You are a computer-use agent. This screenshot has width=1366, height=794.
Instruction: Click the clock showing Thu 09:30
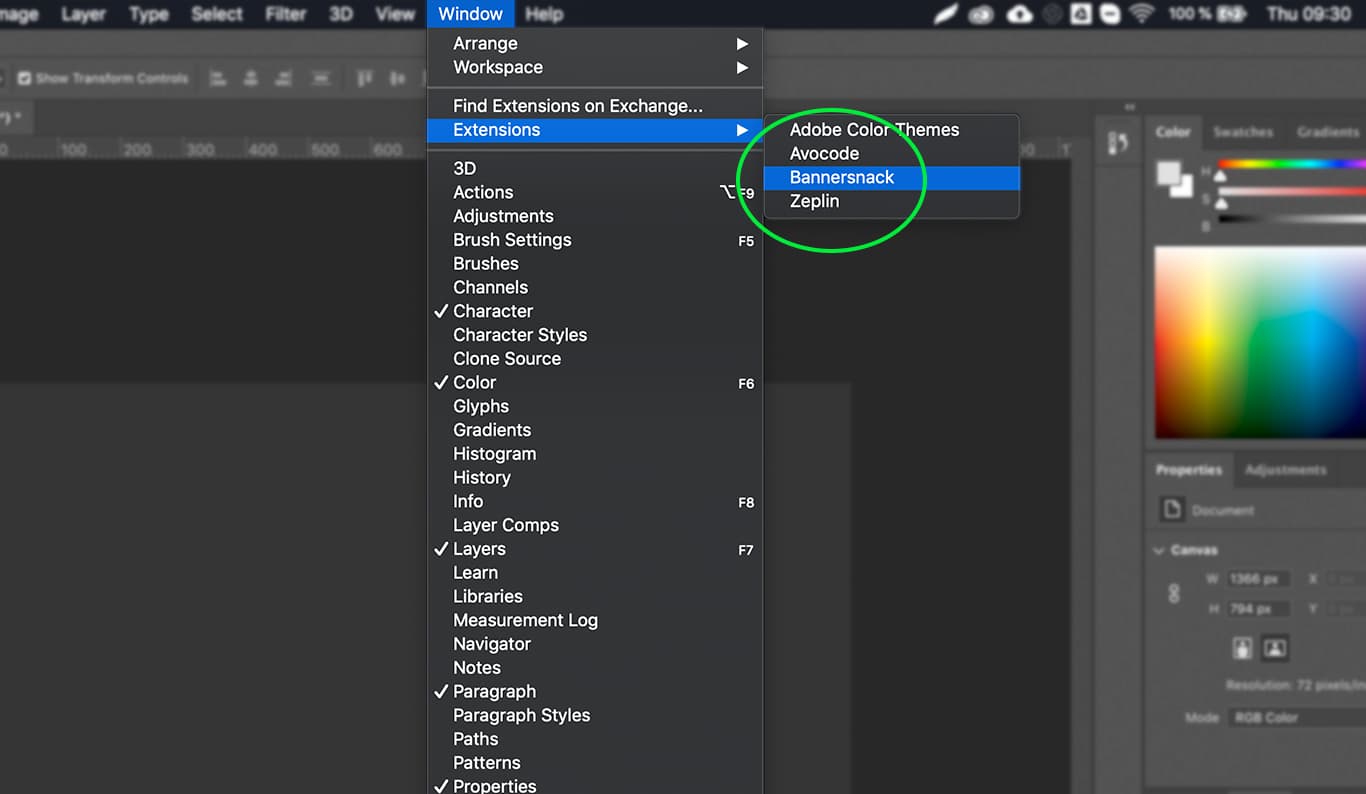tap(1308, 14)
